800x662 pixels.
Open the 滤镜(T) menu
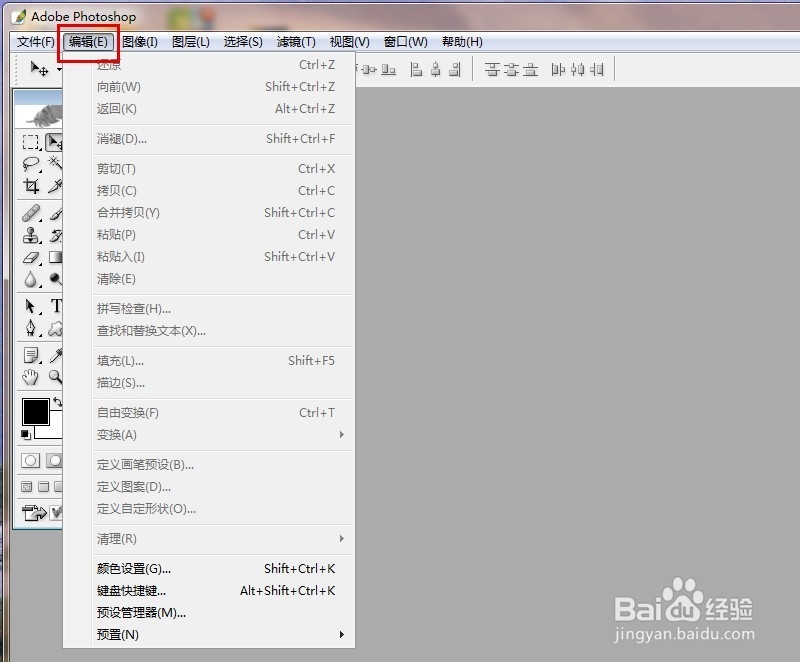[x=296, y=42]
